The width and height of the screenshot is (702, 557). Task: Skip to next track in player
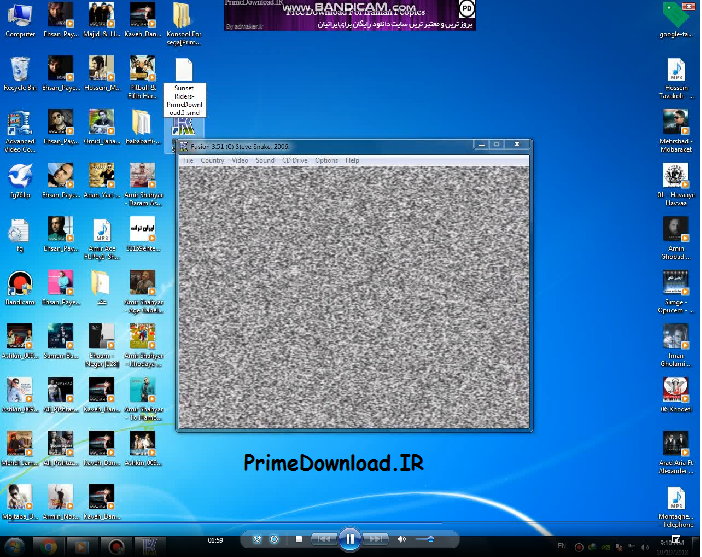tap(375, 539)
